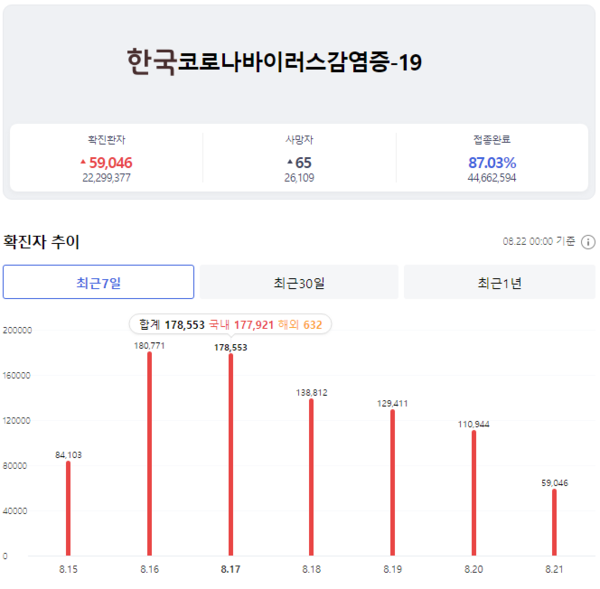Switch to the 최근1년 tab
This screenshot has height=589, width=600.
pyautogui.click(x=499, y=282)
